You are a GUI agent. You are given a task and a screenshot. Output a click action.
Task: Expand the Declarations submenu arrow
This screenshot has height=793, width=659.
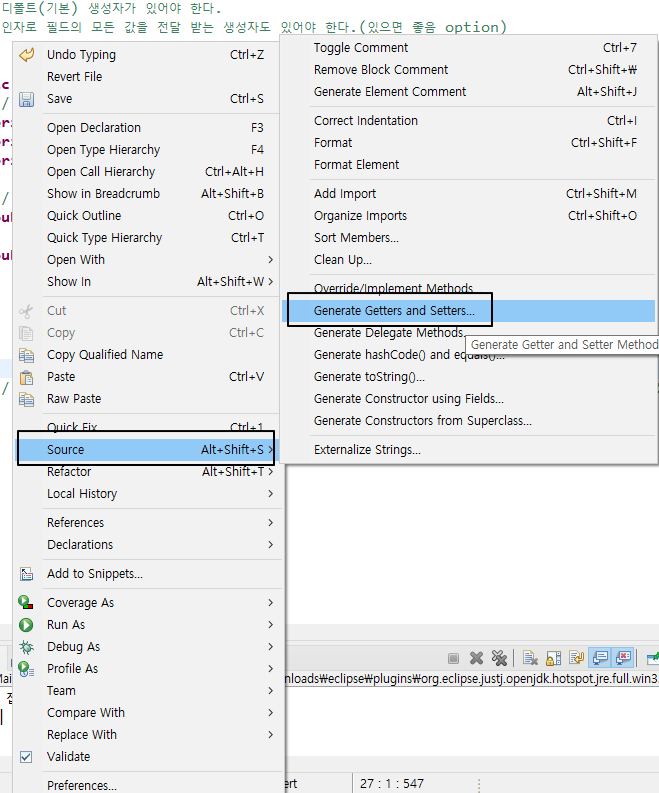click(271, 545)
